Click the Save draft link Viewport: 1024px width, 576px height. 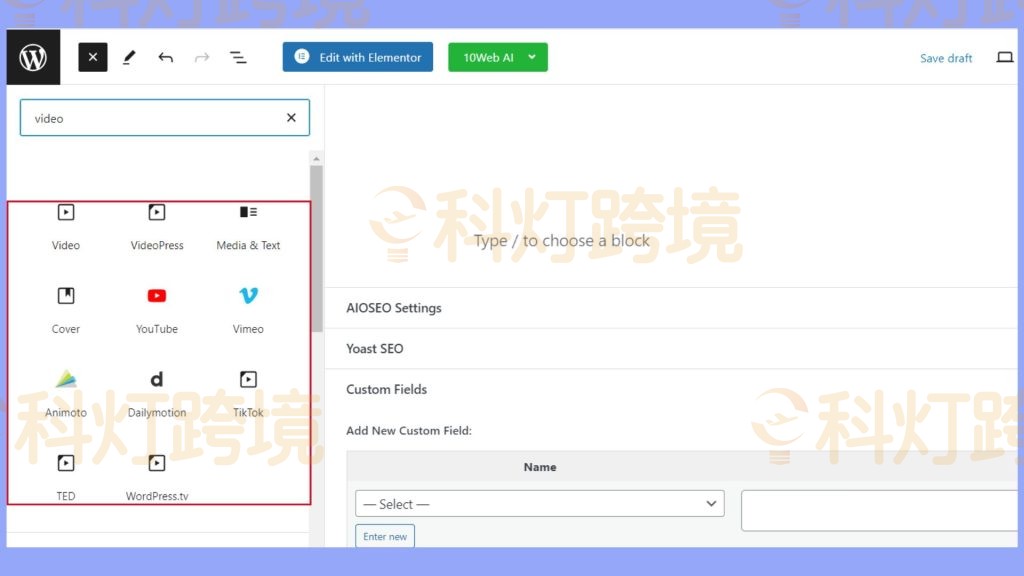pos(945,57)
